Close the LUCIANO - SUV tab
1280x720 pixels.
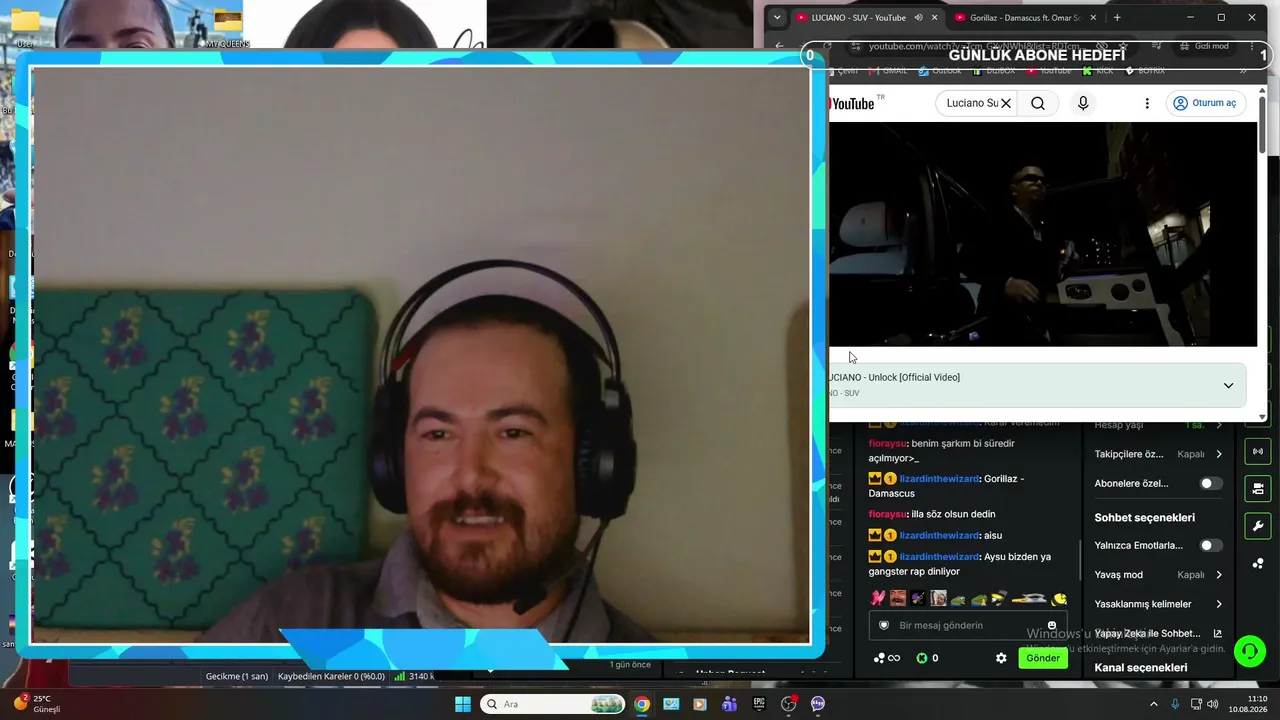[935, 17]
